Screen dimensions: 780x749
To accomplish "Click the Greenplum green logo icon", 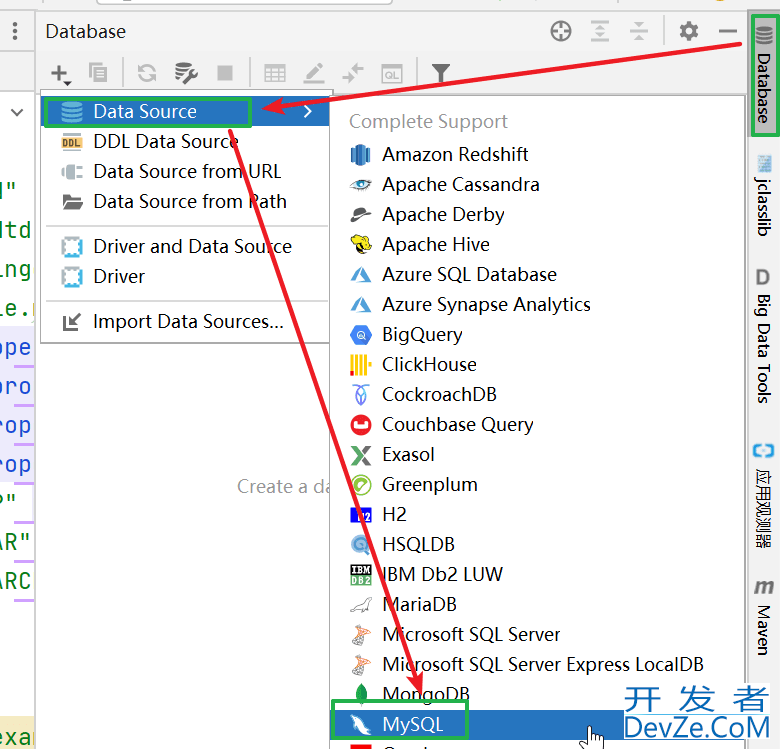I will [361, 485].
